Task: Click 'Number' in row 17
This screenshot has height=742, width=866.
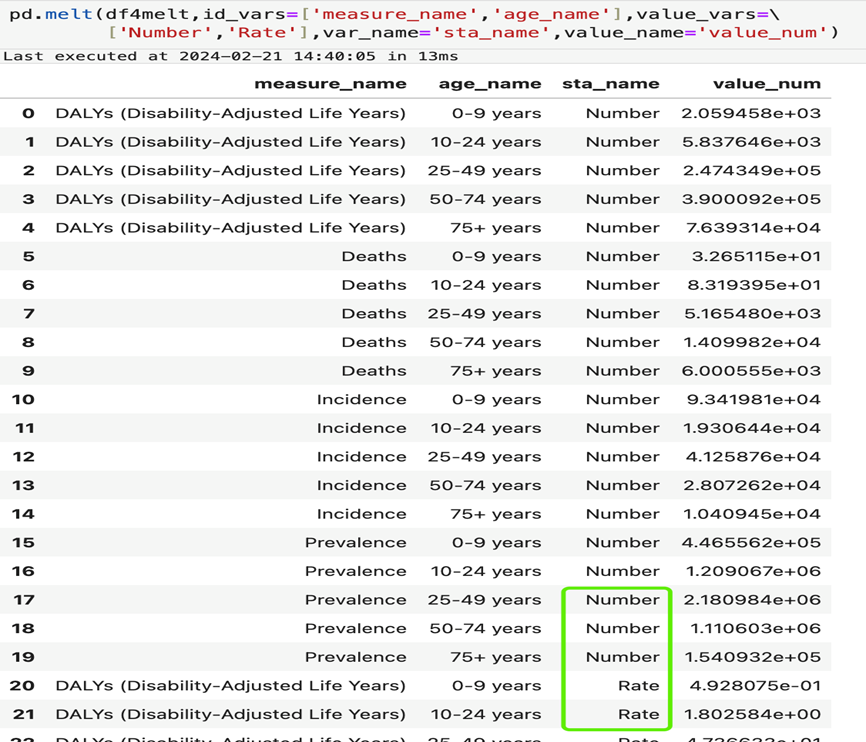Action: [623, 601]
